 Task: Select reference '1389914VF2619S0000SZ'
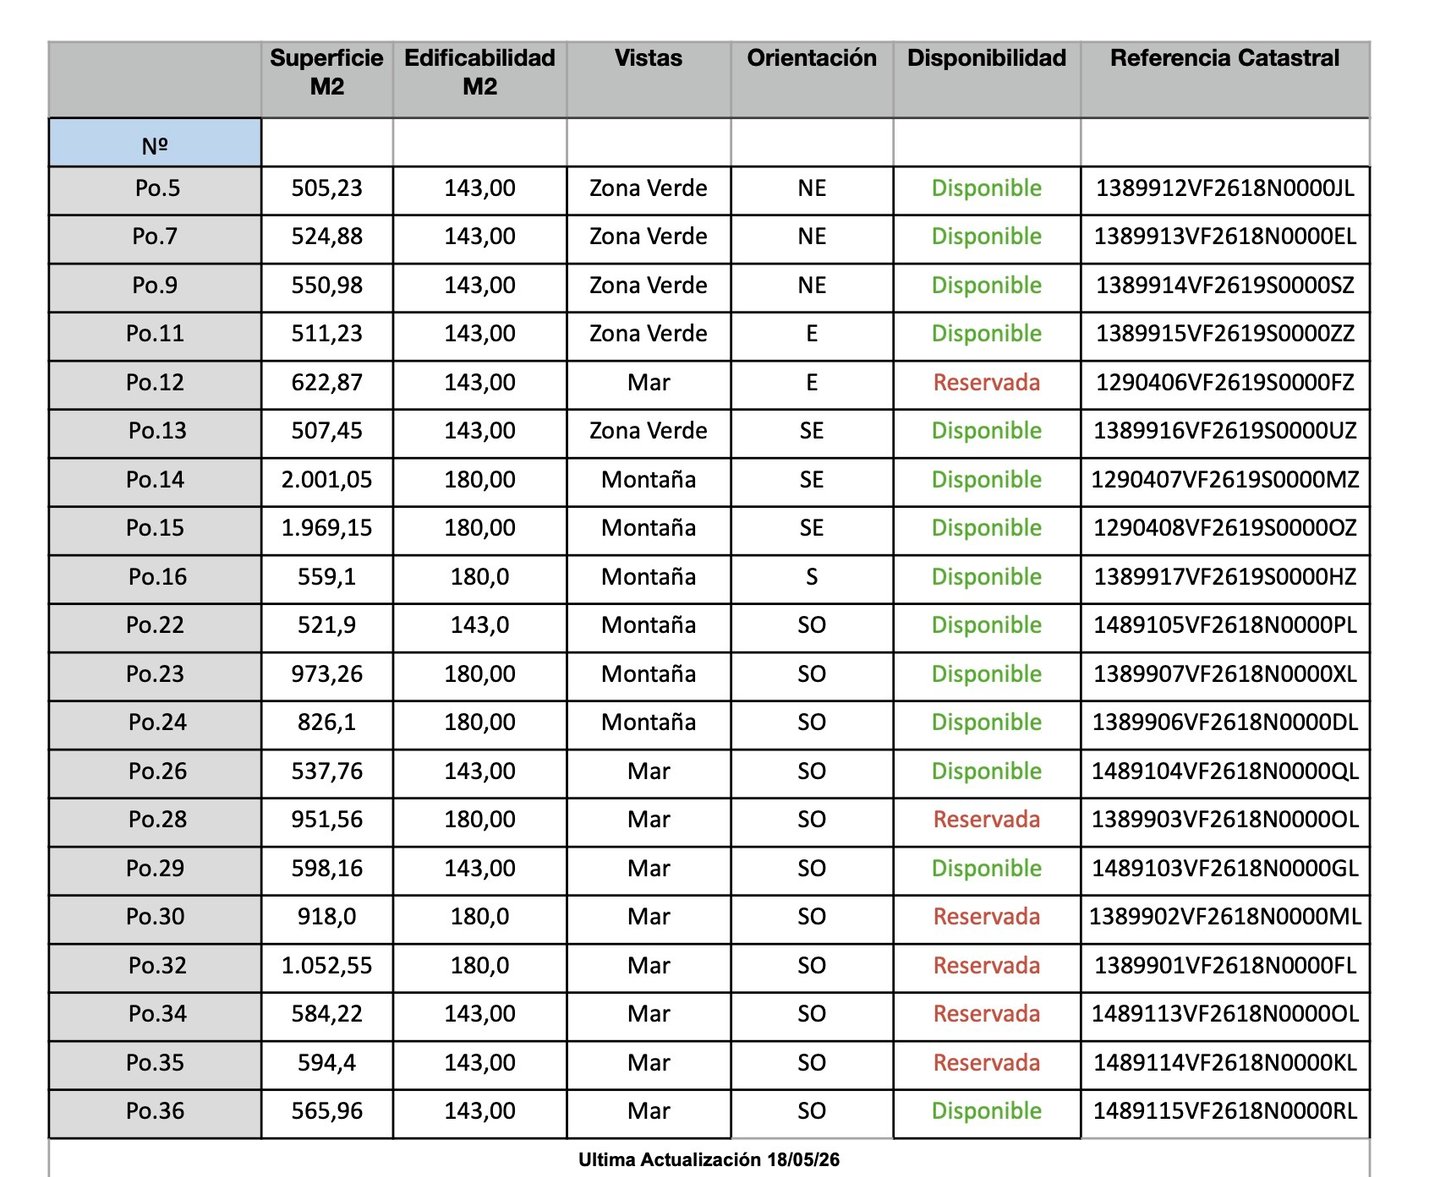click(x=1225, y=285)
